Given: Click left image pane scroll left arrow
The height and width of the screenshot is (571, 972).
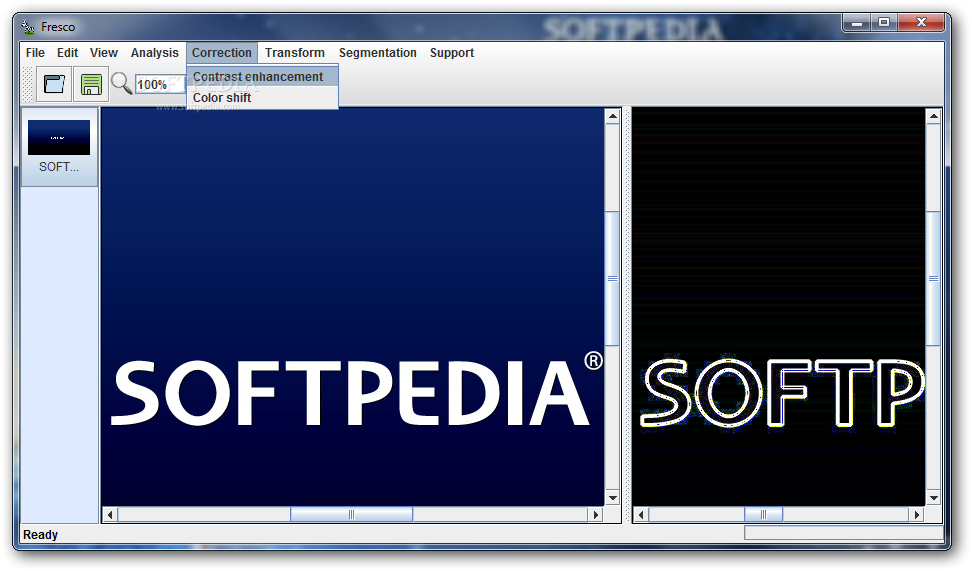Looking at the screenshot, I should [110, 515].
